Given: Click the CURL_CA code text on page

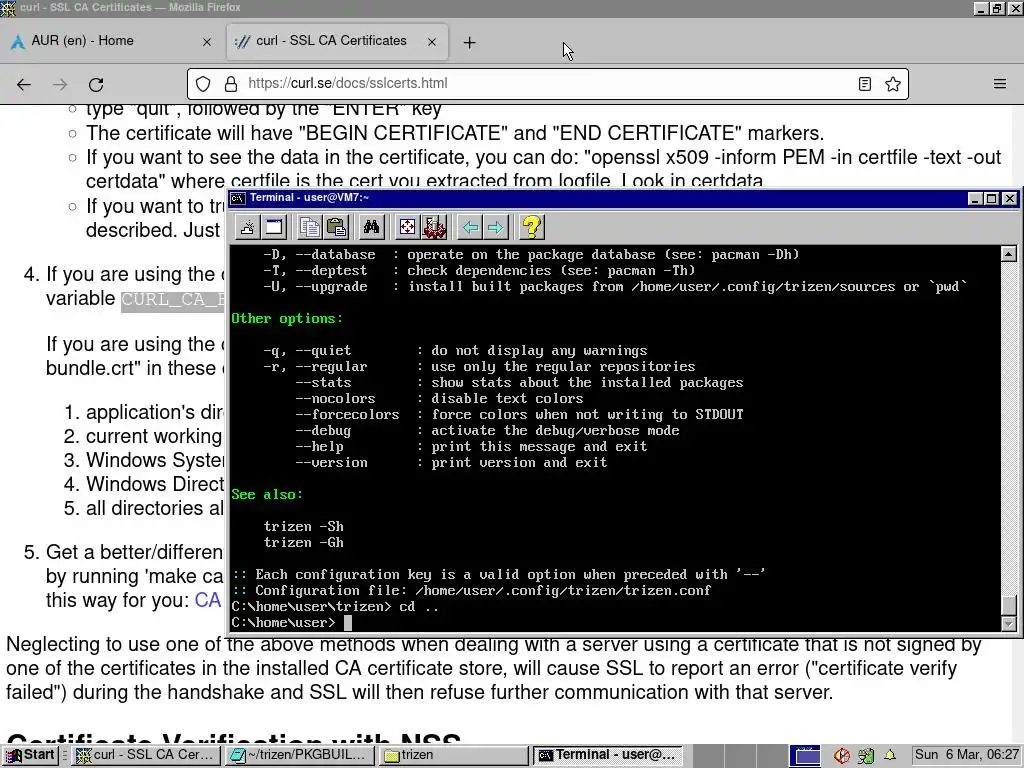Looking at the screenshot, I should [173, 300].
